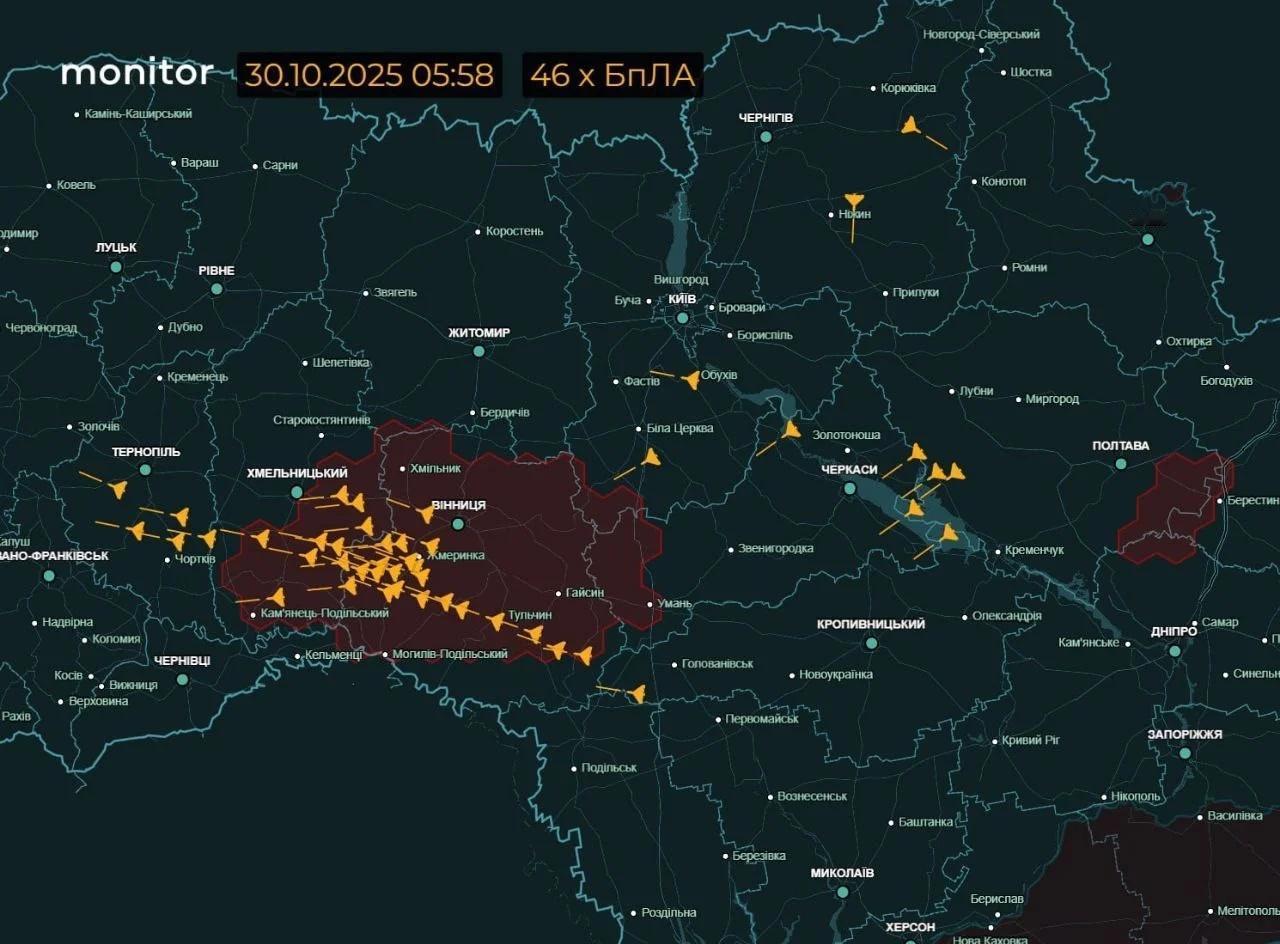
Task: Click the drone icon next to Обухів
Action: pyautogui.click(x=691, y=380)
